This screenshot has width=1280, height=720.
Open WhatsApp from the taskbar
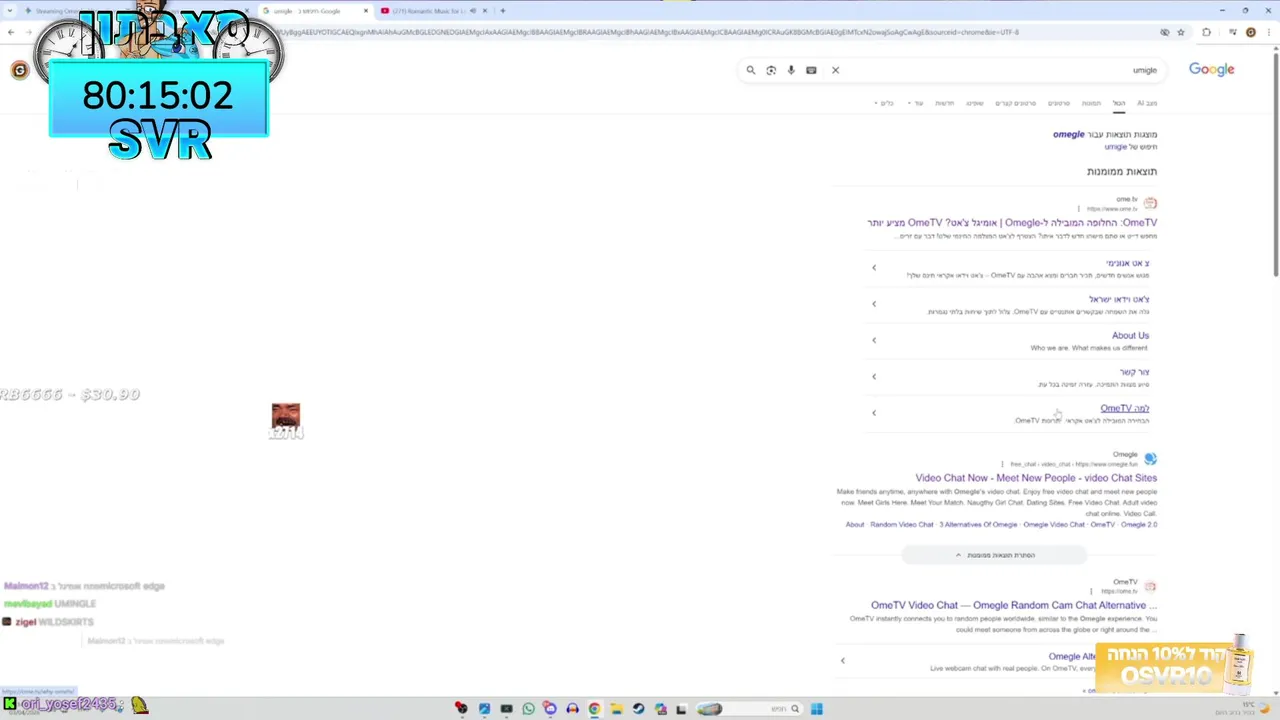[x=529, y=709]
